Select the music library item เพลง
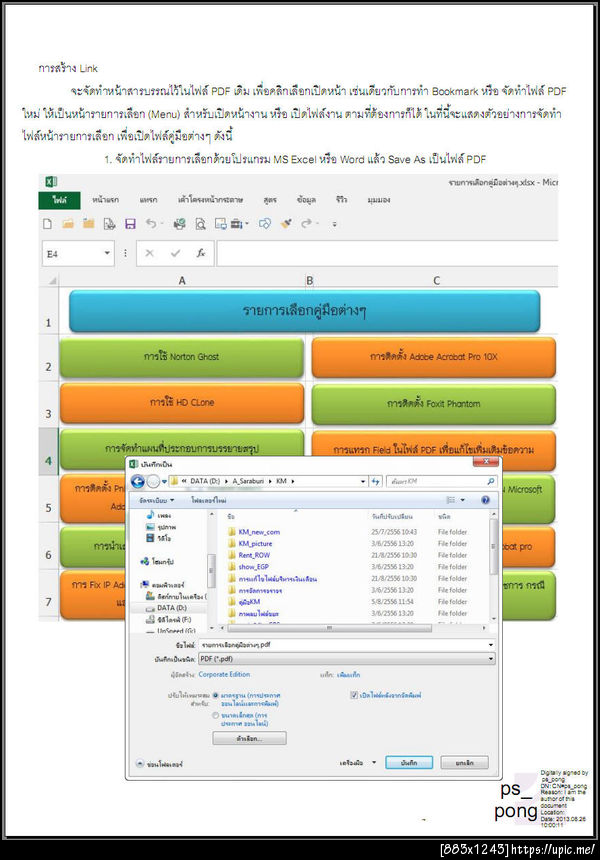600x860 pixels. coord(159,516)
